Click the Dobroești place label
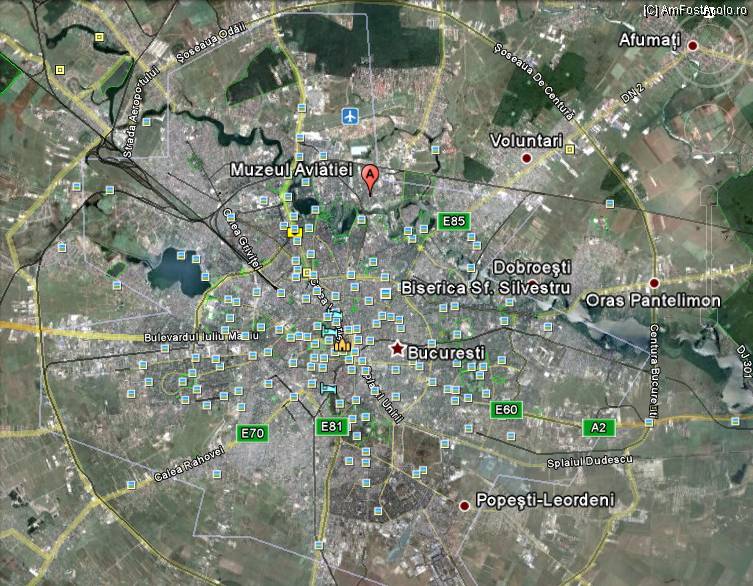The width and height of the screenshot is (753, 586). click(x=531, y=268)
